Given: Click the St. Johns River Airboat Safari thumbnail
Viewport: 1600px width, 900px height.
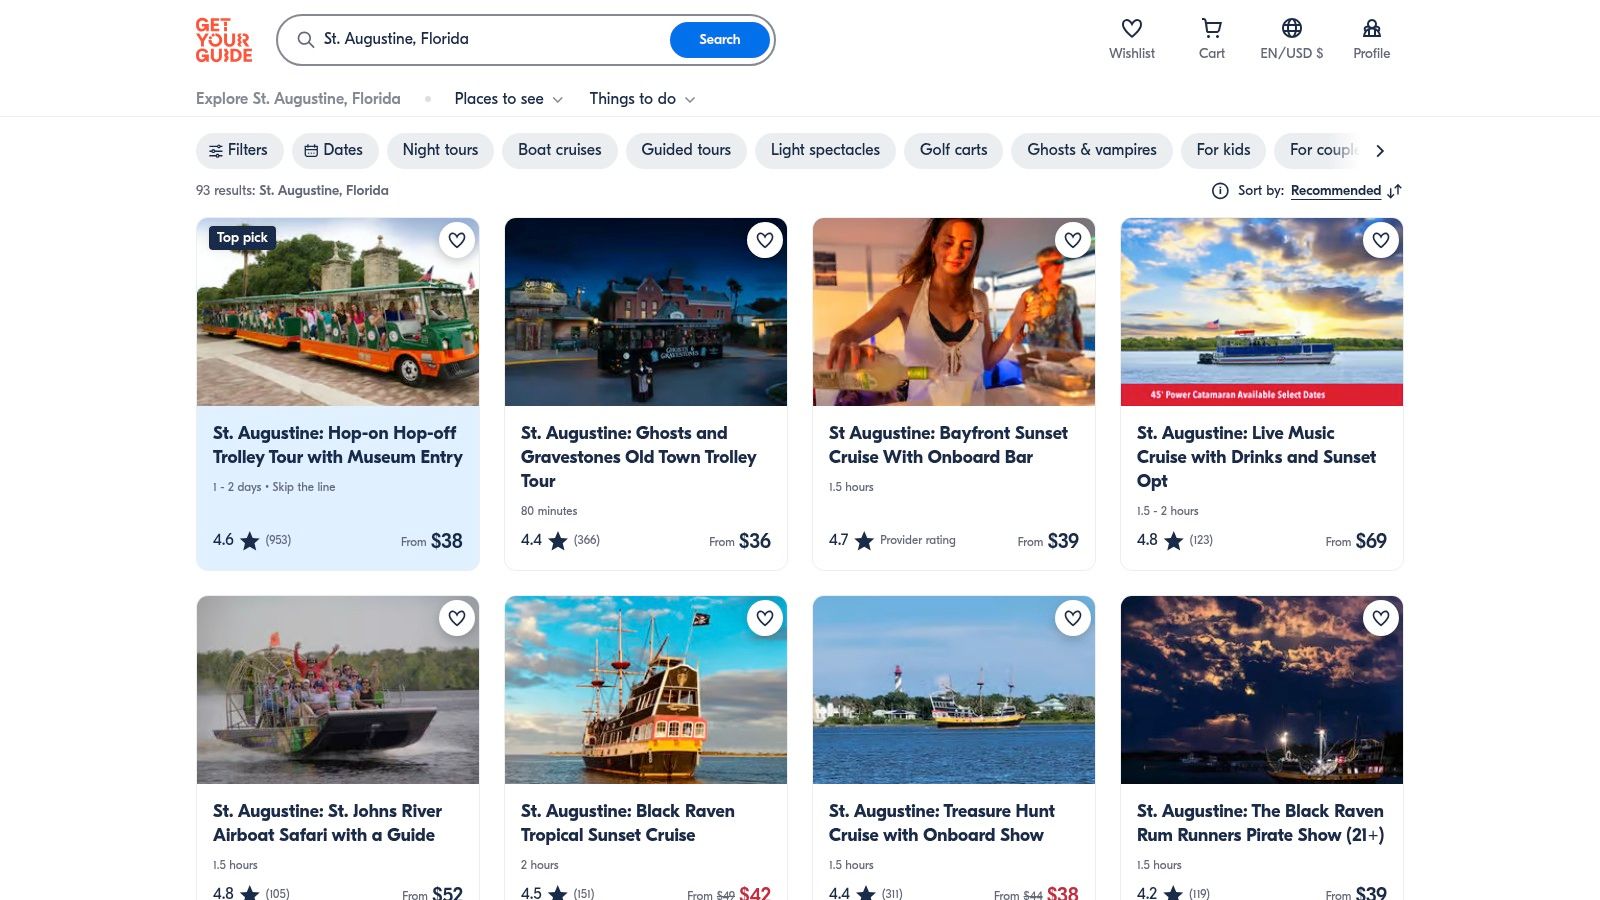Looking at the screenshot, I should tap(338, 690).
